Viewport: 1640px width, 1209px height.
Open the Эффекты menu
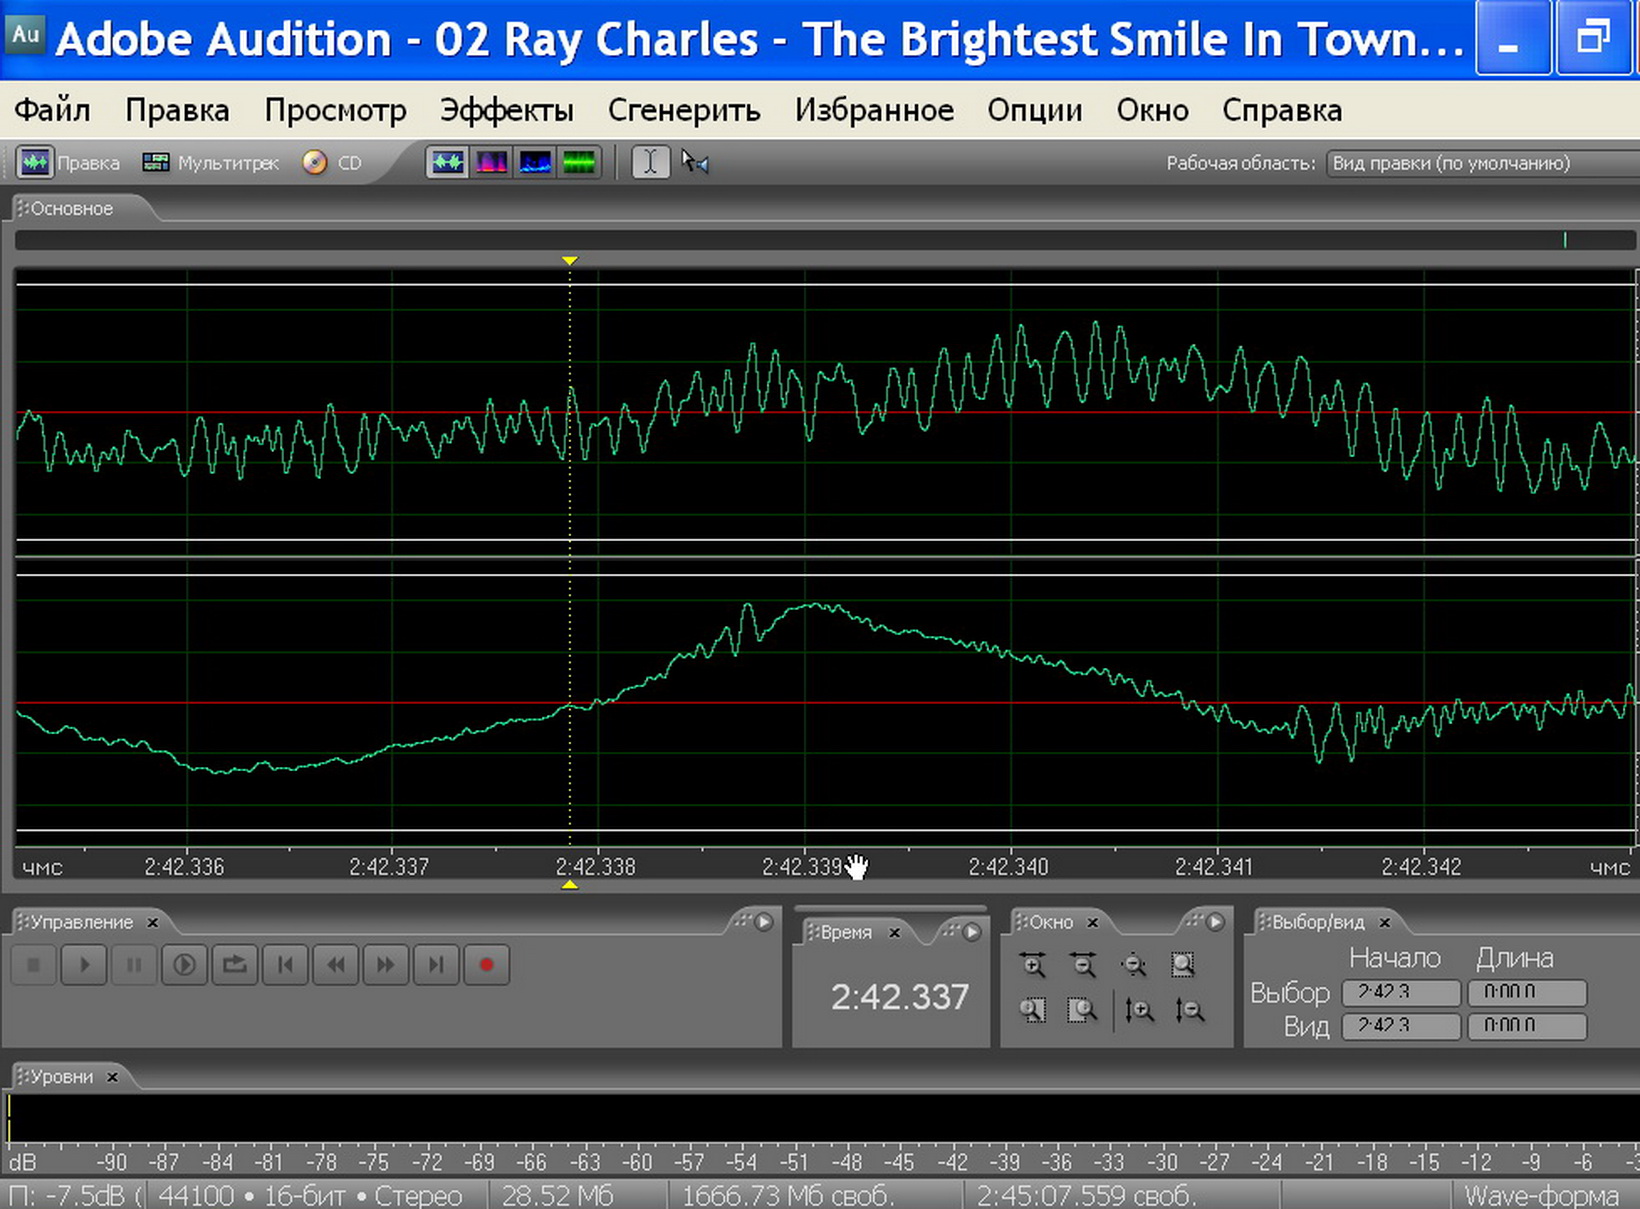[506, 110]
